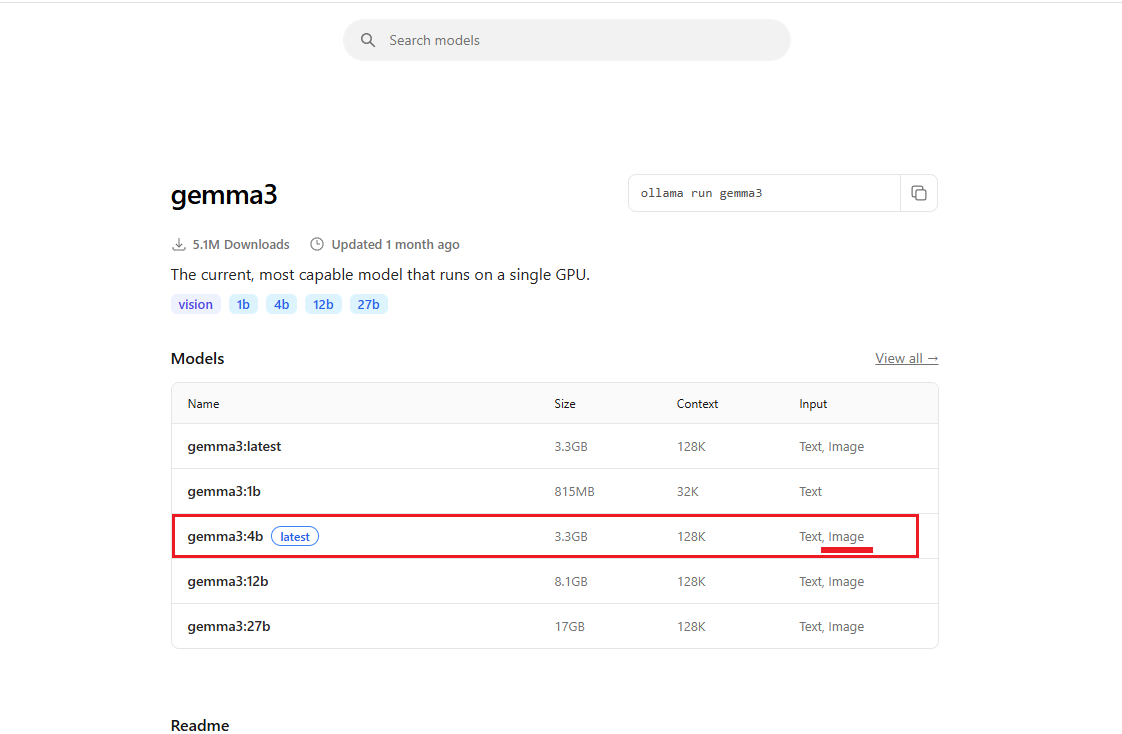Click the 17GB size cell
This screenshot has height=734, width=1122.
pos(570,627)
